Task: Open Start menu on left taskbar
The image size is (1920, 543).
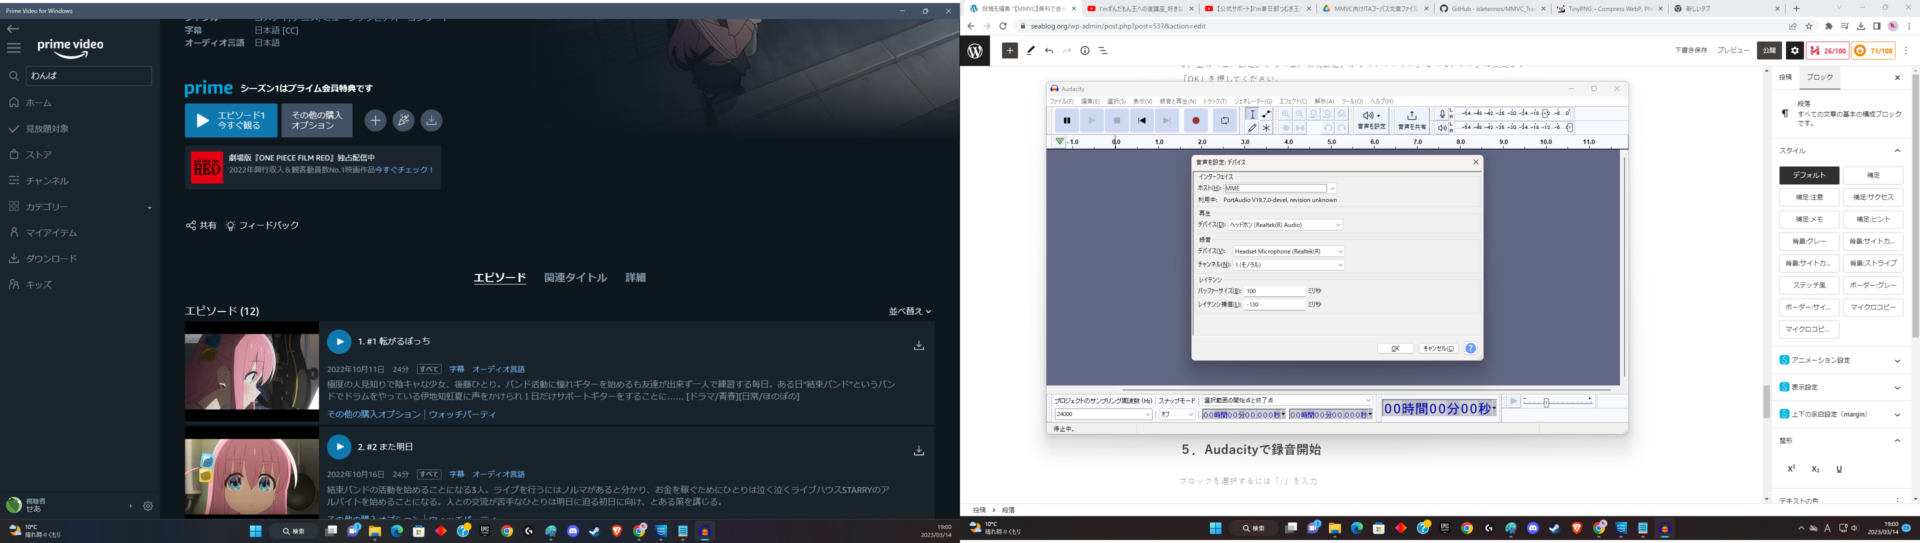Action: (255, 531)
